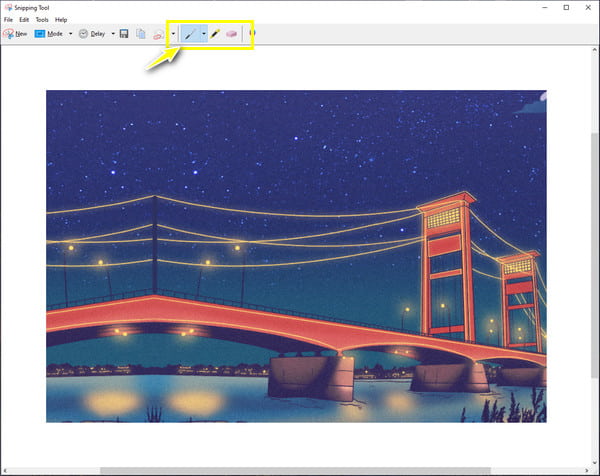Select the pink Eraser tool
600x476 pixels.
tap(232, 34)
